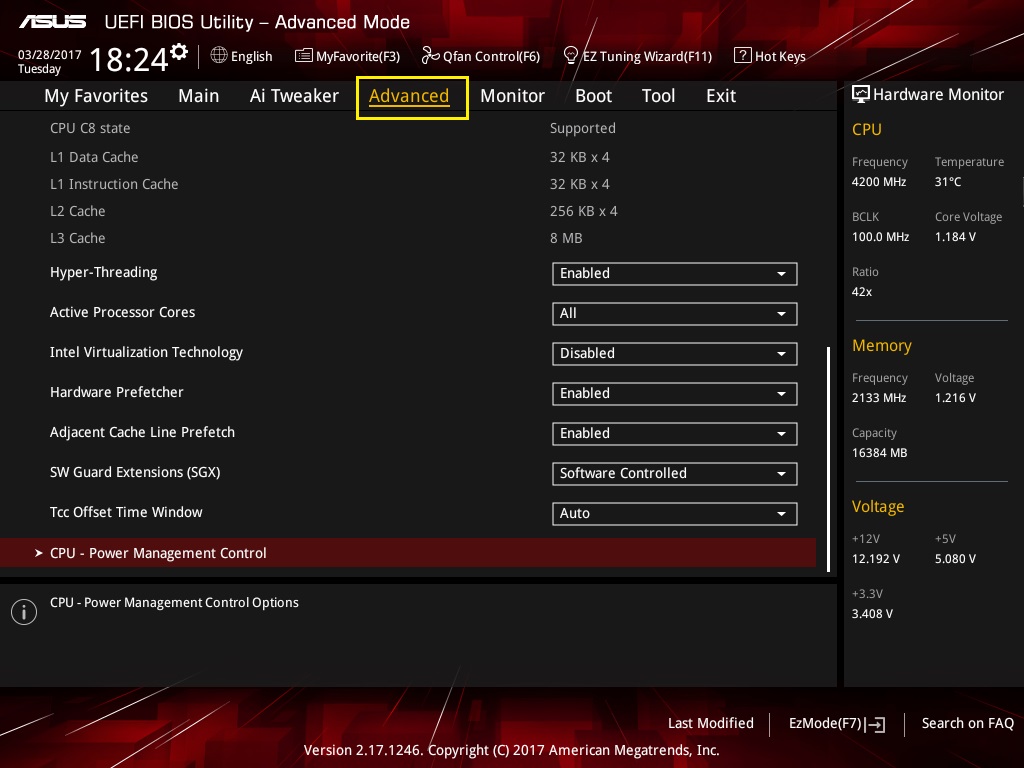Click the 12.192 V voltage reading

876,558
